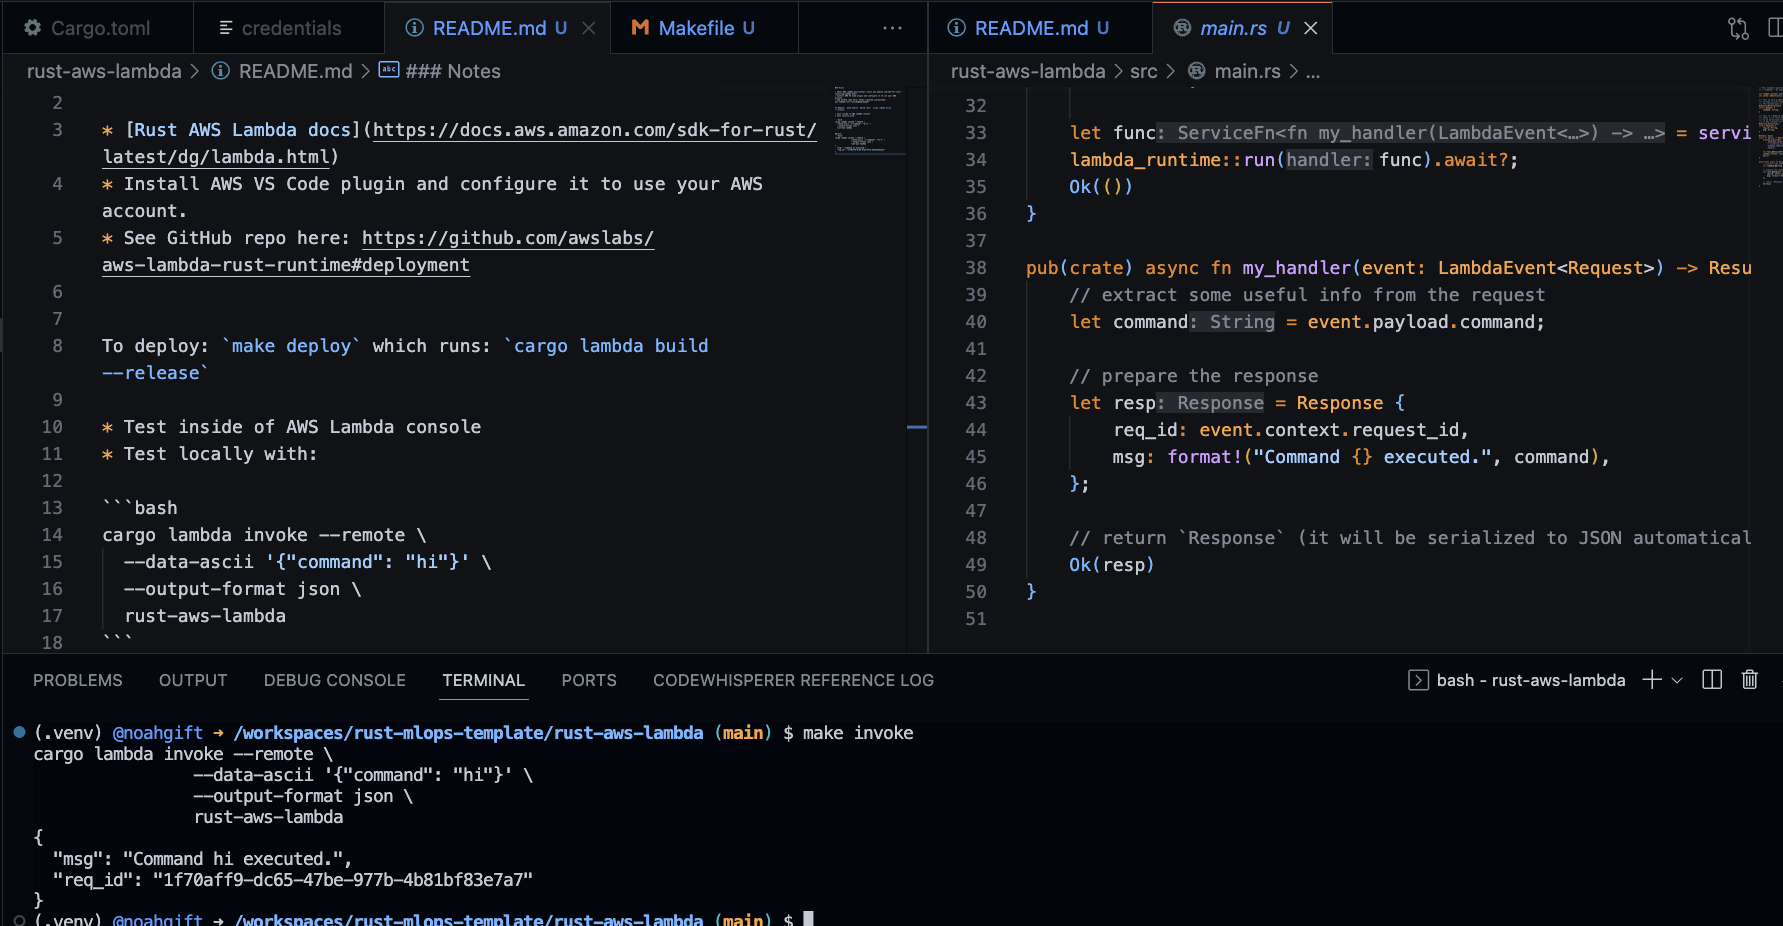Image resolution: width=1783 pixels, height=926 pixels.
Task: Click the breadcrumb ellipsis after main.rs
Action: coord(1313,72)
